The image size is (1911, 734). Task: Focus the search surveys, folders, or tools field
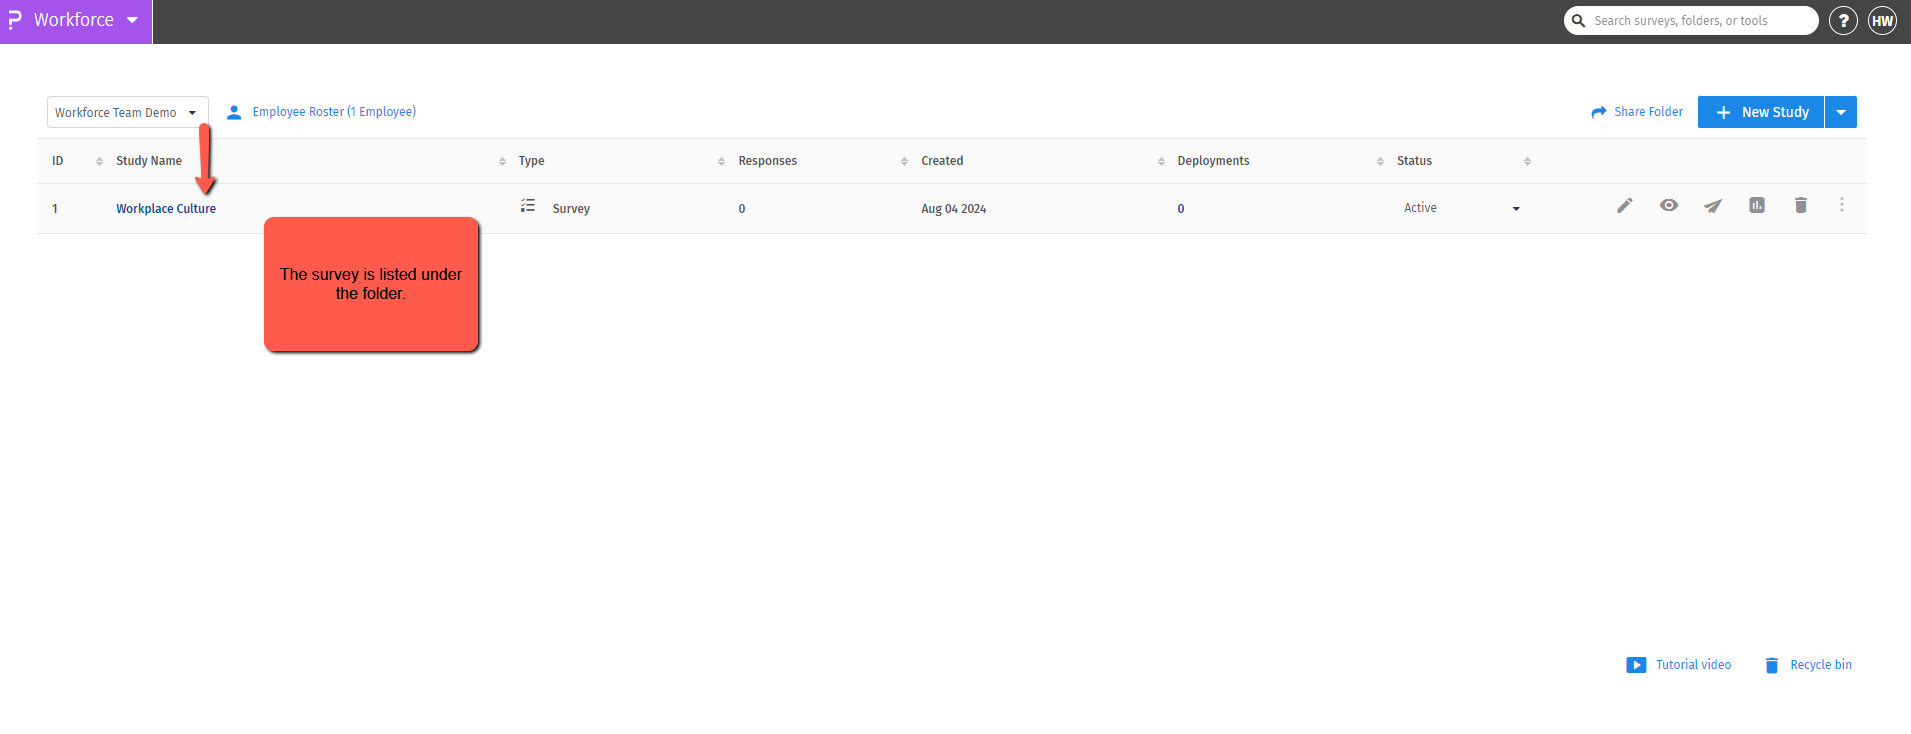coord(1691,21)
